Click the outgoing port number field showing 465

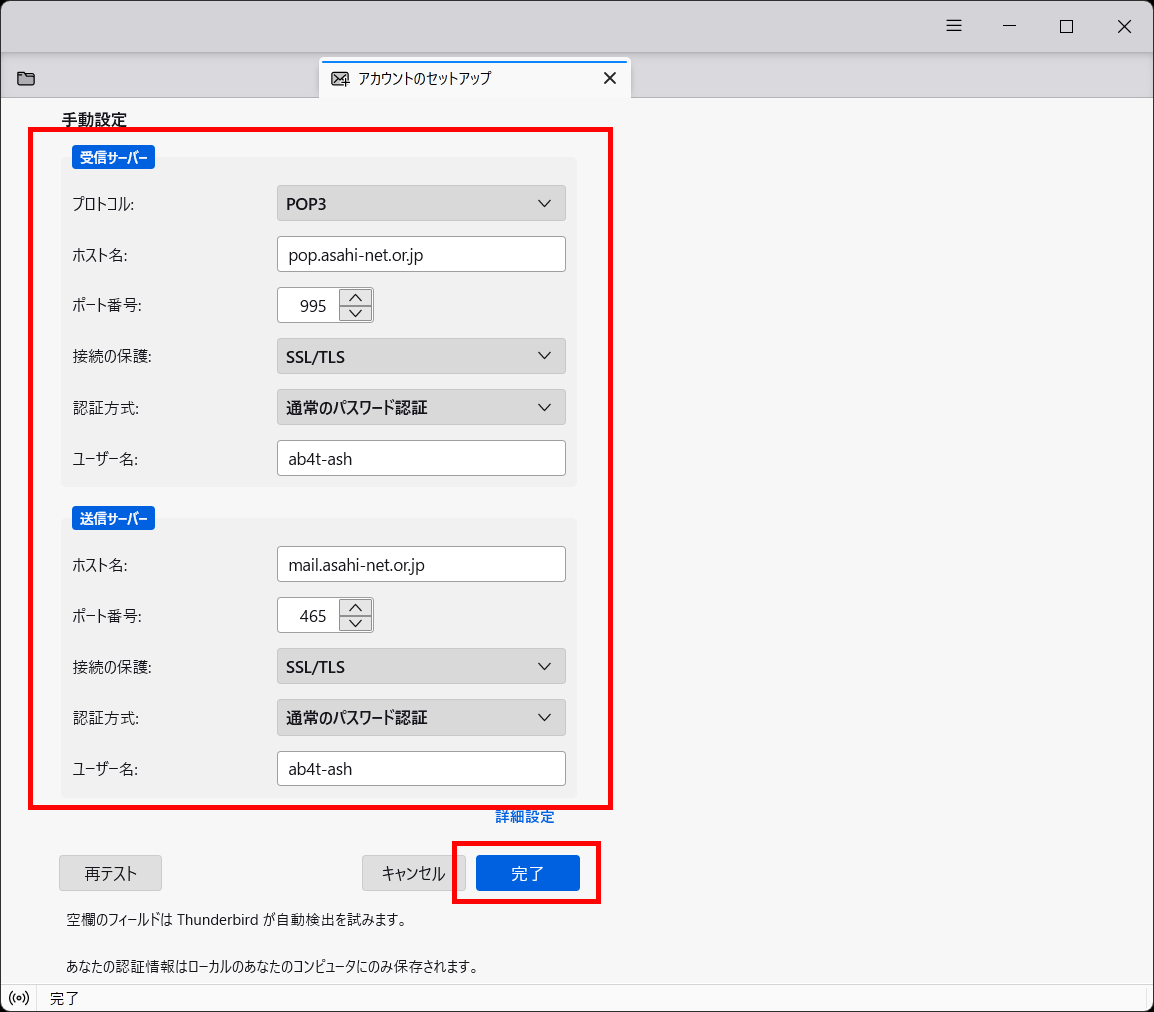pyautogui.click(x=308, y=615)
